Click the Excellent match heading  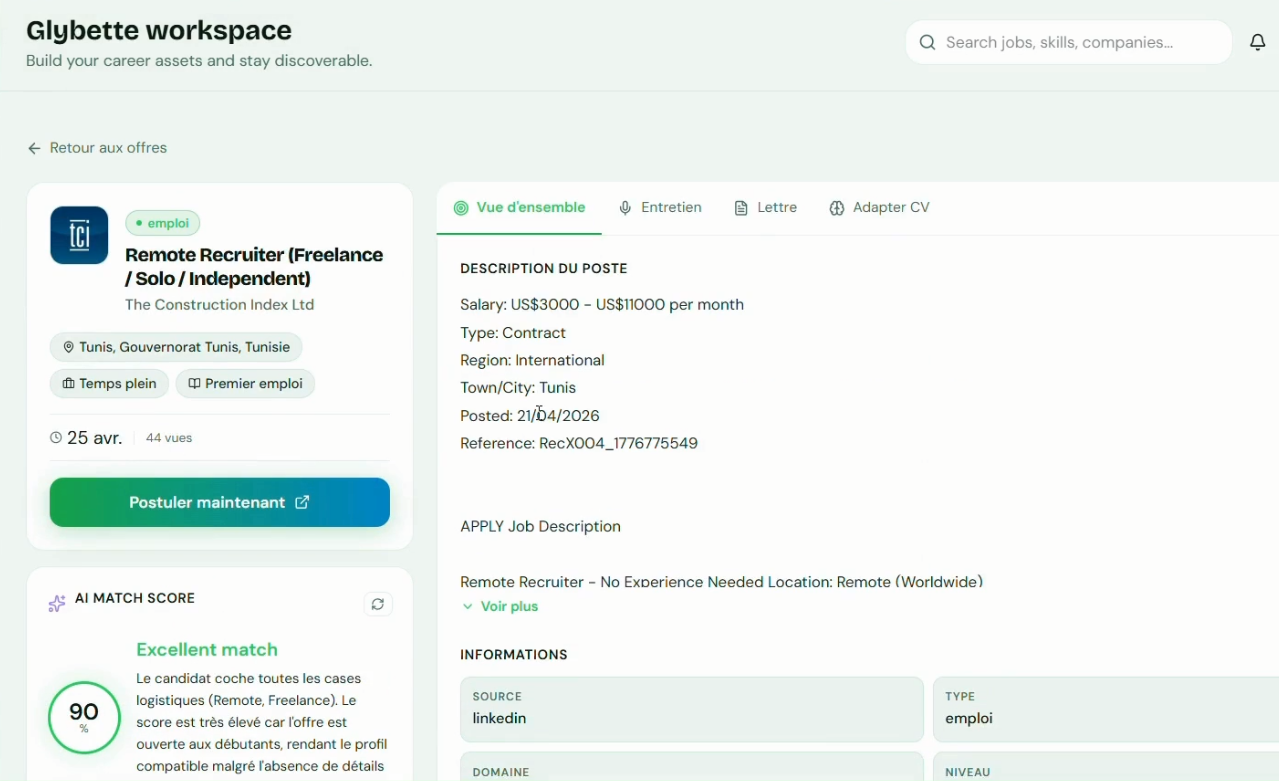(207, 650)
